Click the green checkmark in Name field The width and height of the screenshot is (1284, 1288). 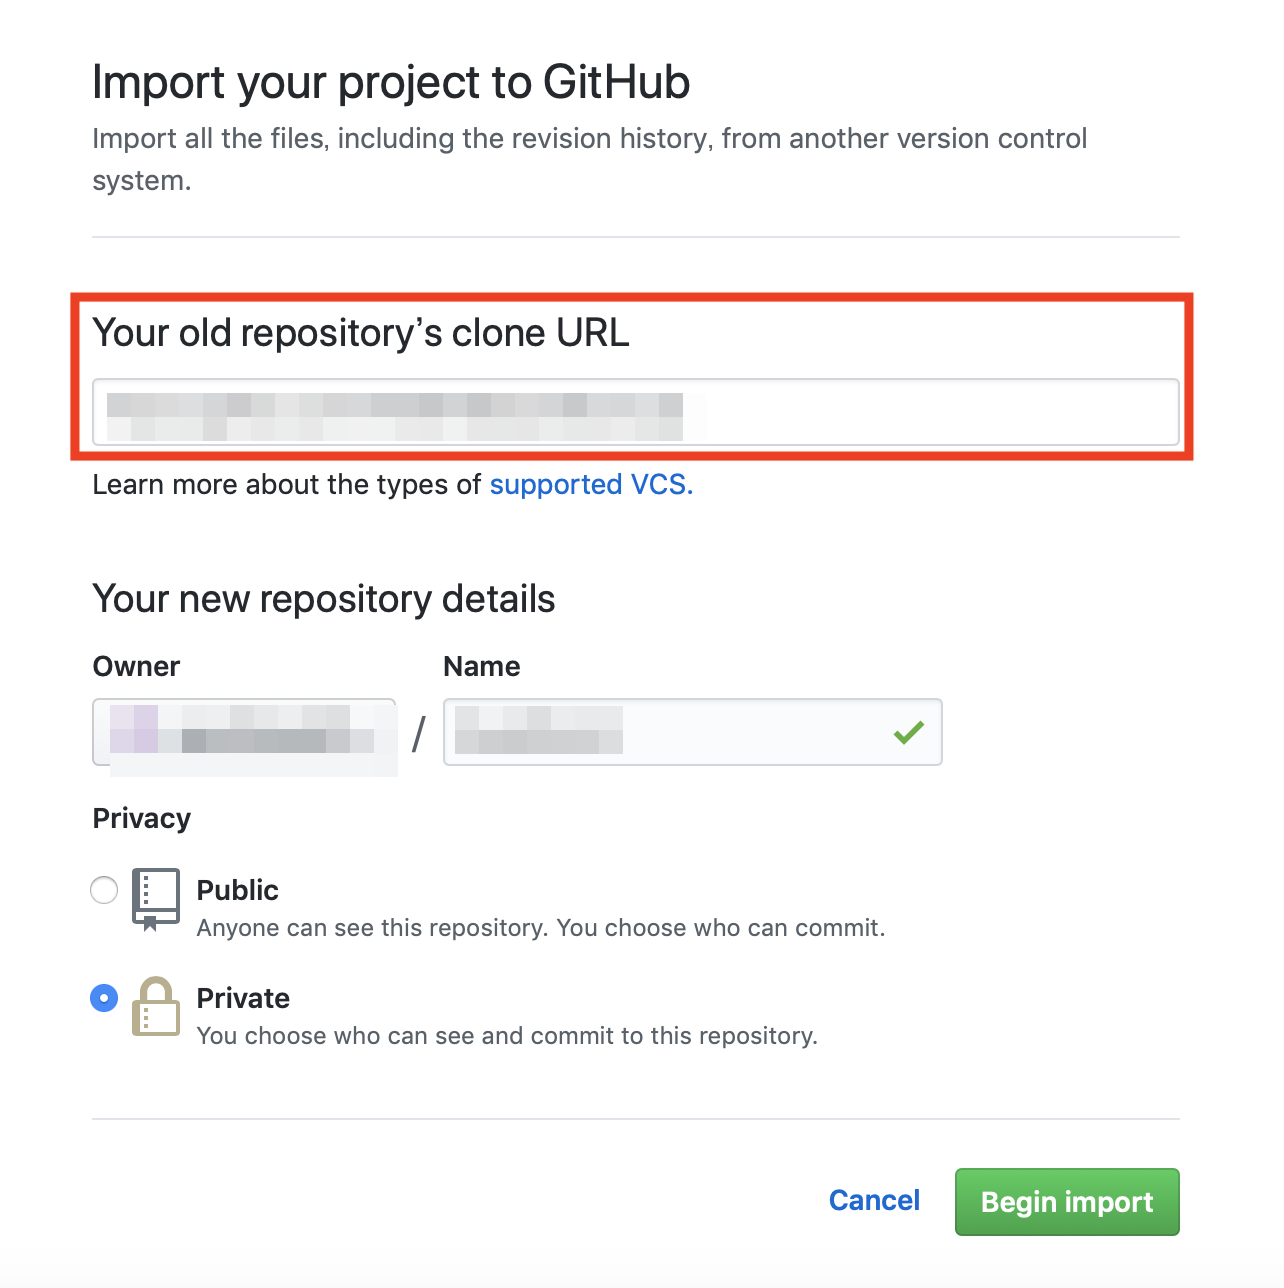909,733
